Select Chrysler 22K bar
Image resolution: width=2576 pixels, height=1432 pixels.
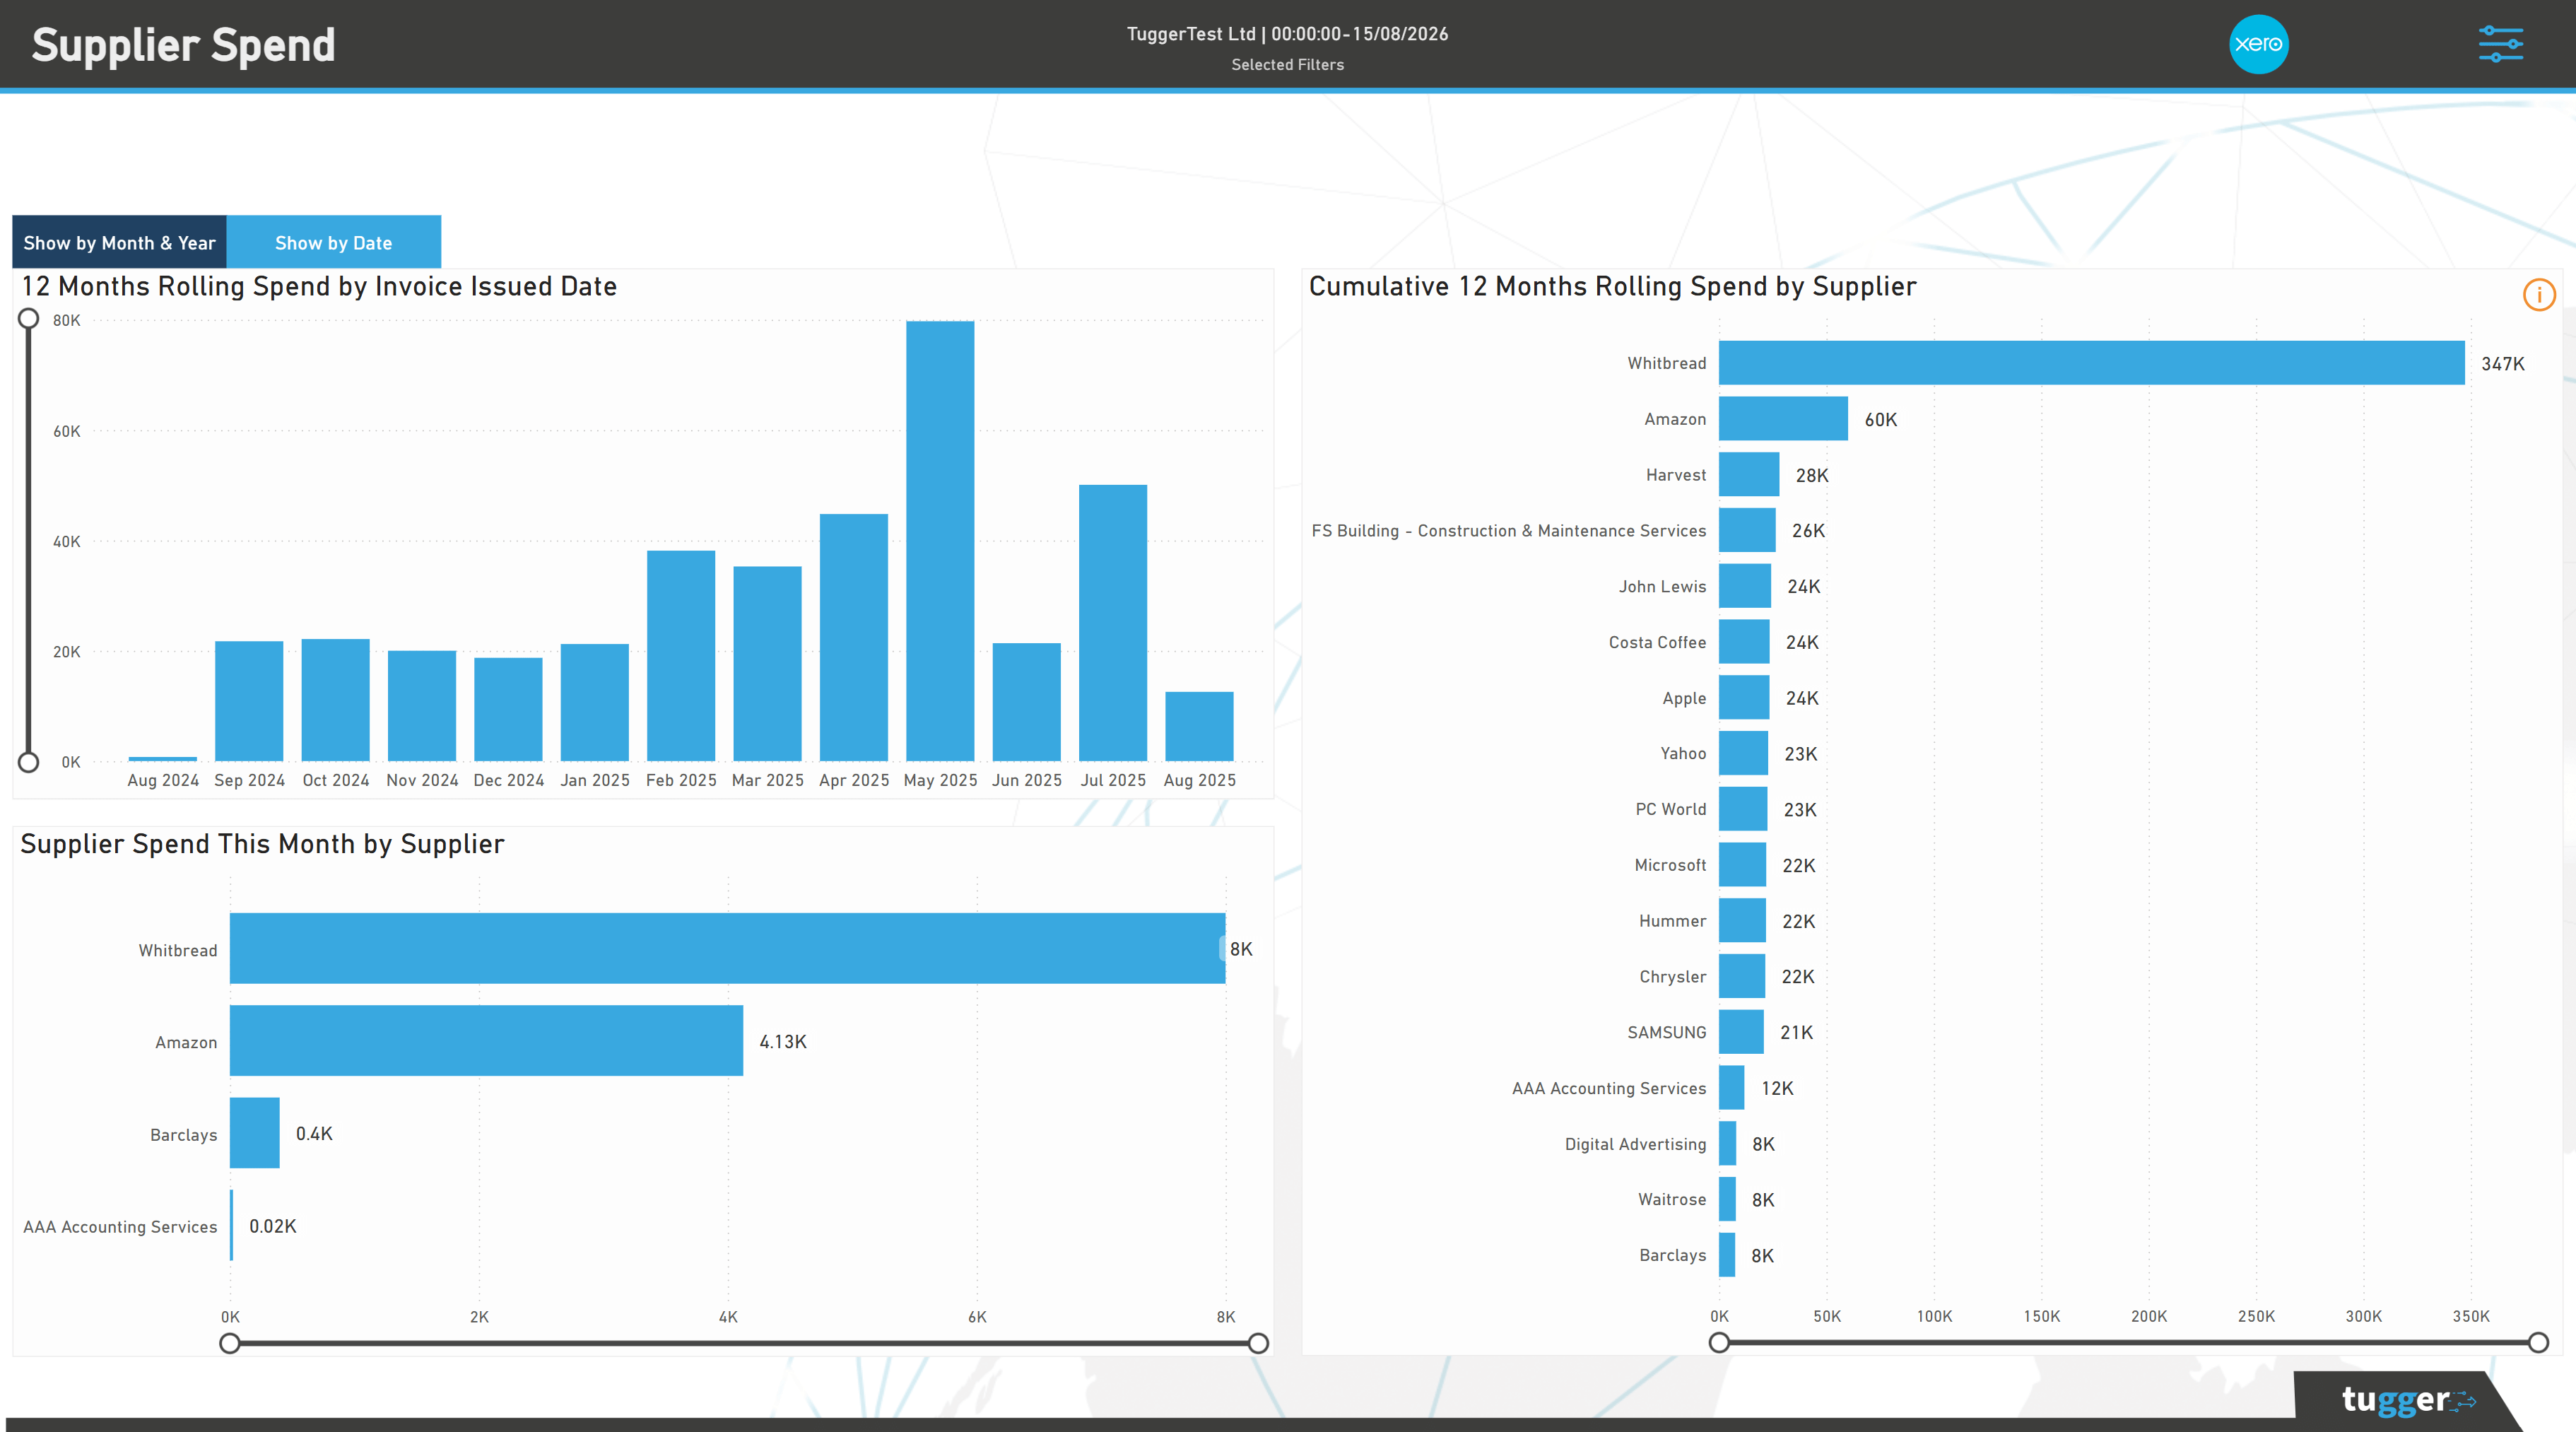point(1742,976)
